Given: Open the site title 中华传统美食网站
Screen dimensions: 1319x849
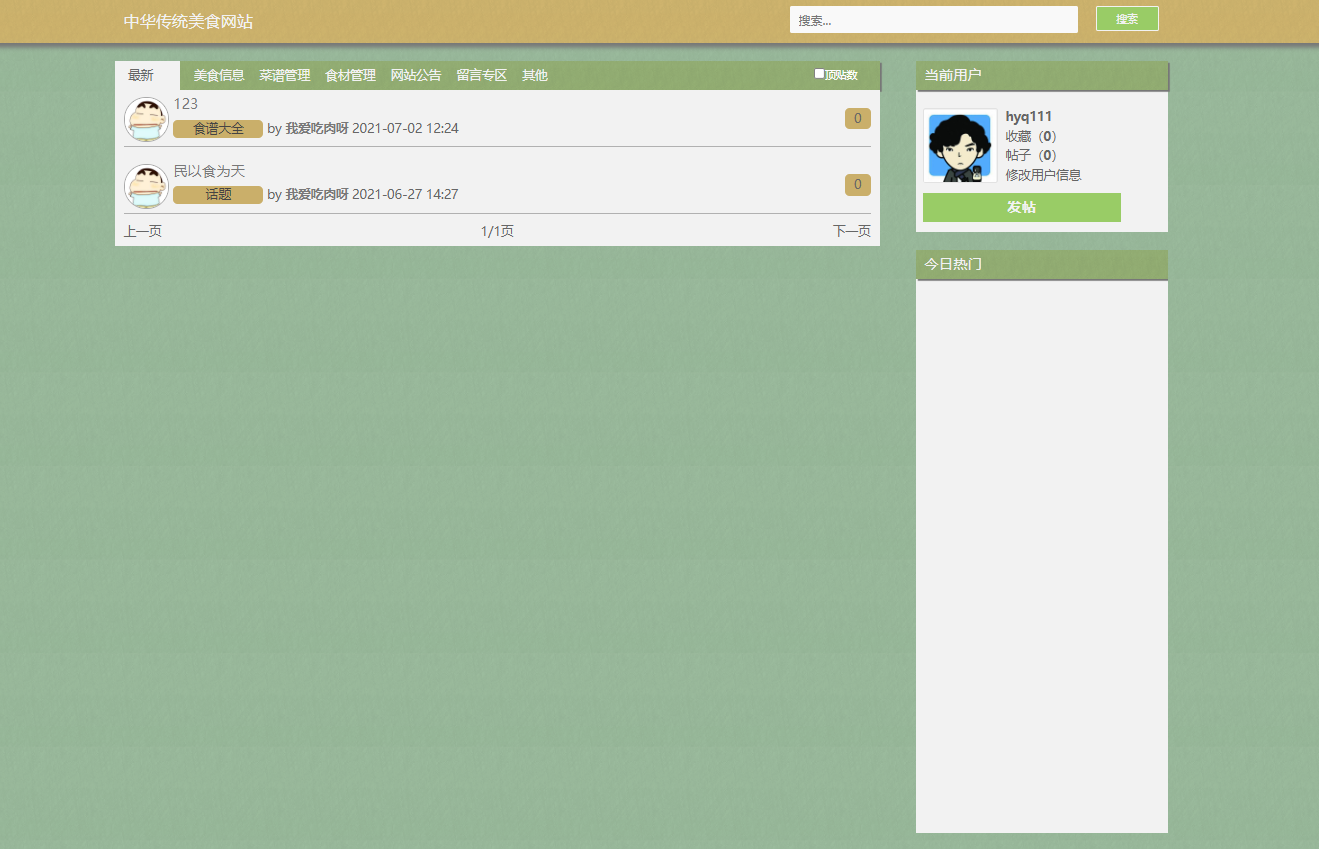Looking at the screenshot, I should (x=188, y=22).
